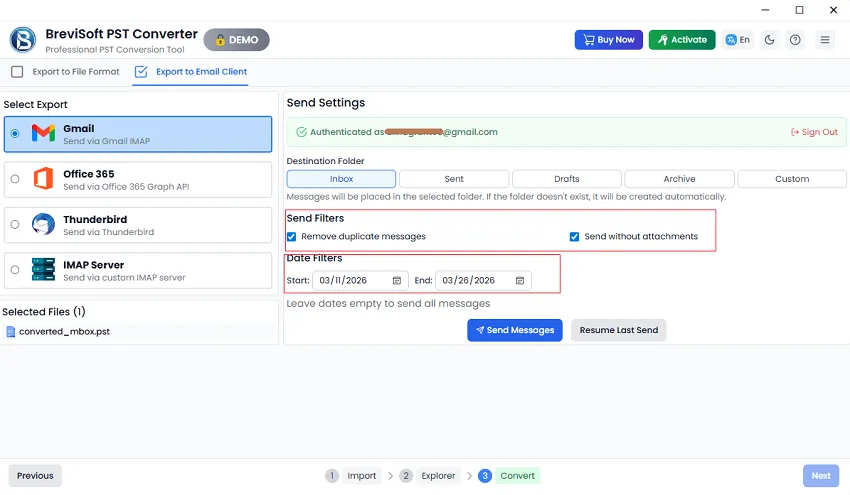Open the En language selector
This screenshot has width=850, height=495.
[738, 40]
